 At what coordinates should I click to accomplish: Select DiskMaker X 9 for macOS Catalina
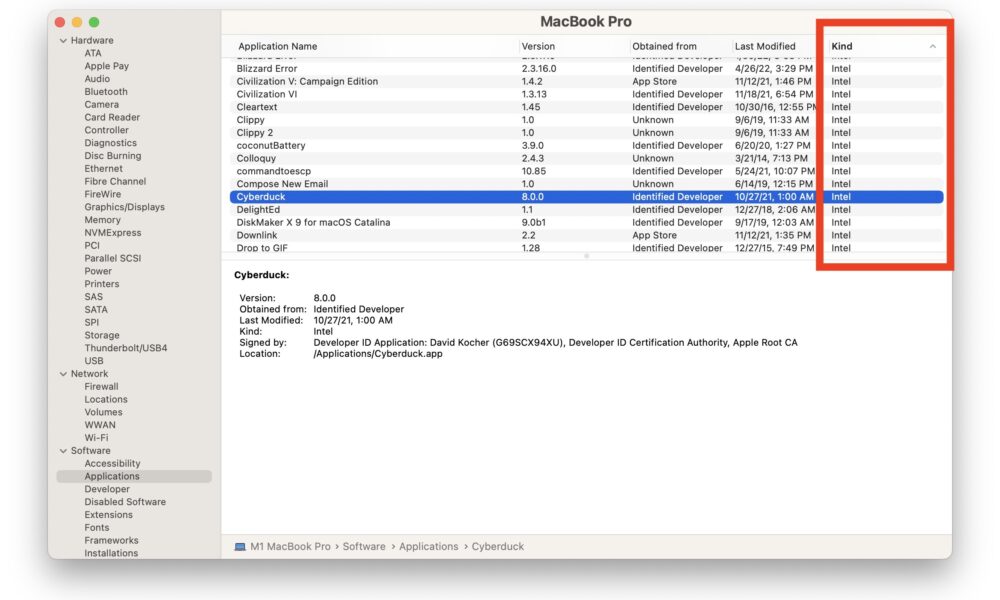click(586, 223)
